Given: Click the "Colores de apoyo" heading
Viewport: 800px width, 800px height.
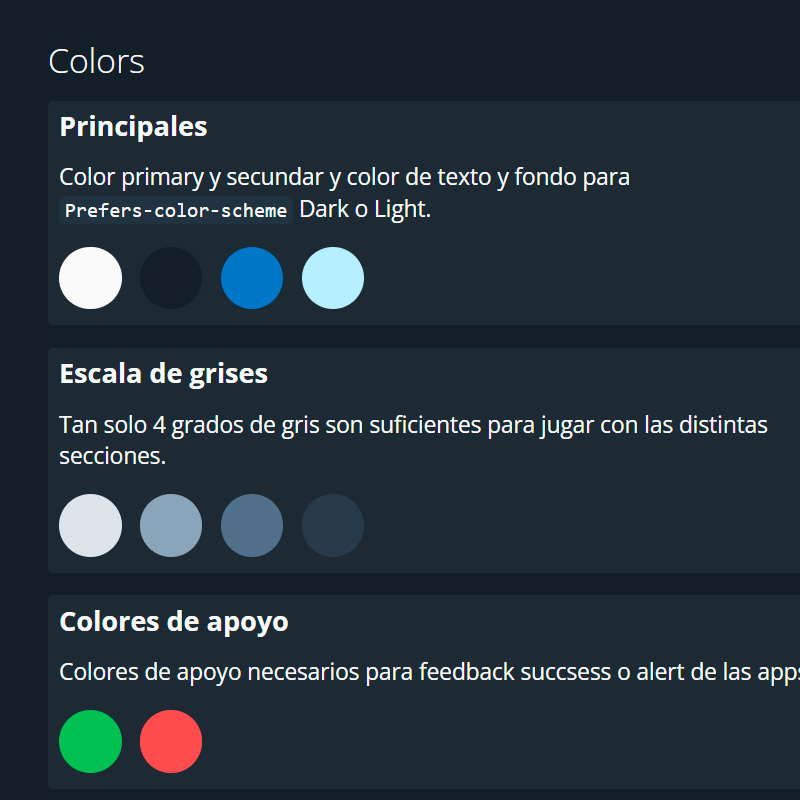Looking at the screenshot, I should pos(174,621).
